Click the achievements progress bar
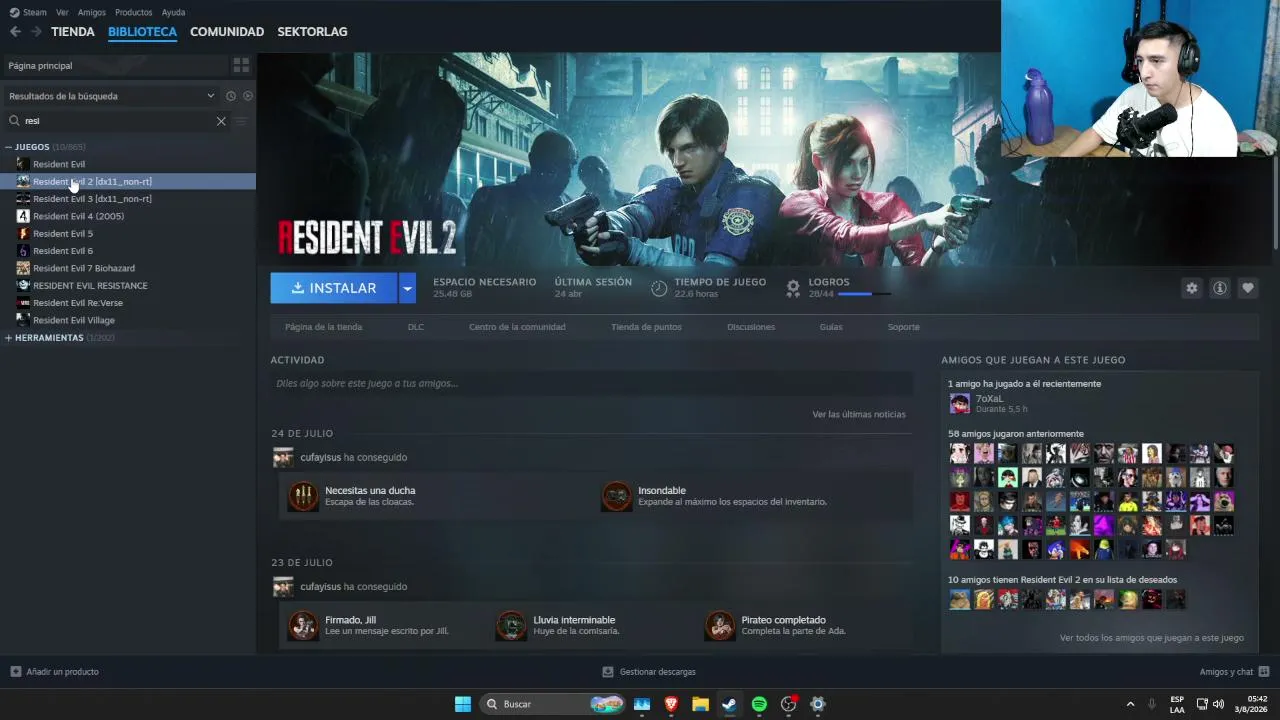 864,294
